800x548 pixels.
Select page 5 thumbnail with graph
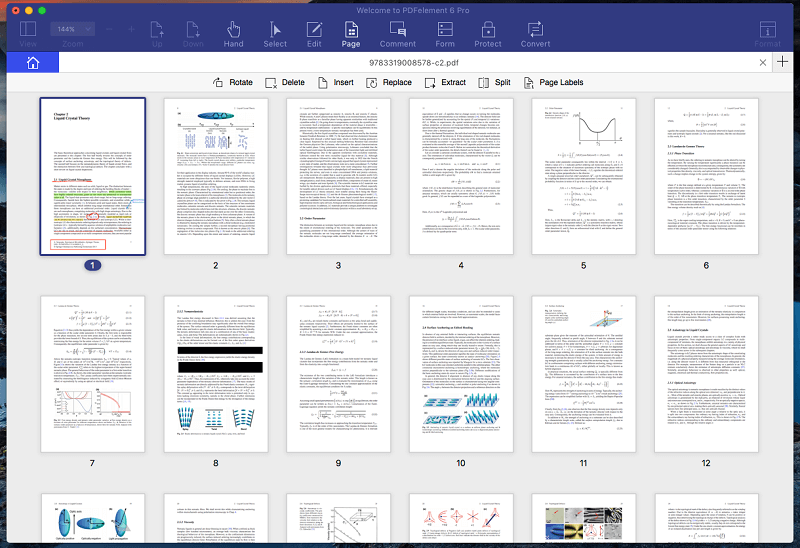click(584, 176)
